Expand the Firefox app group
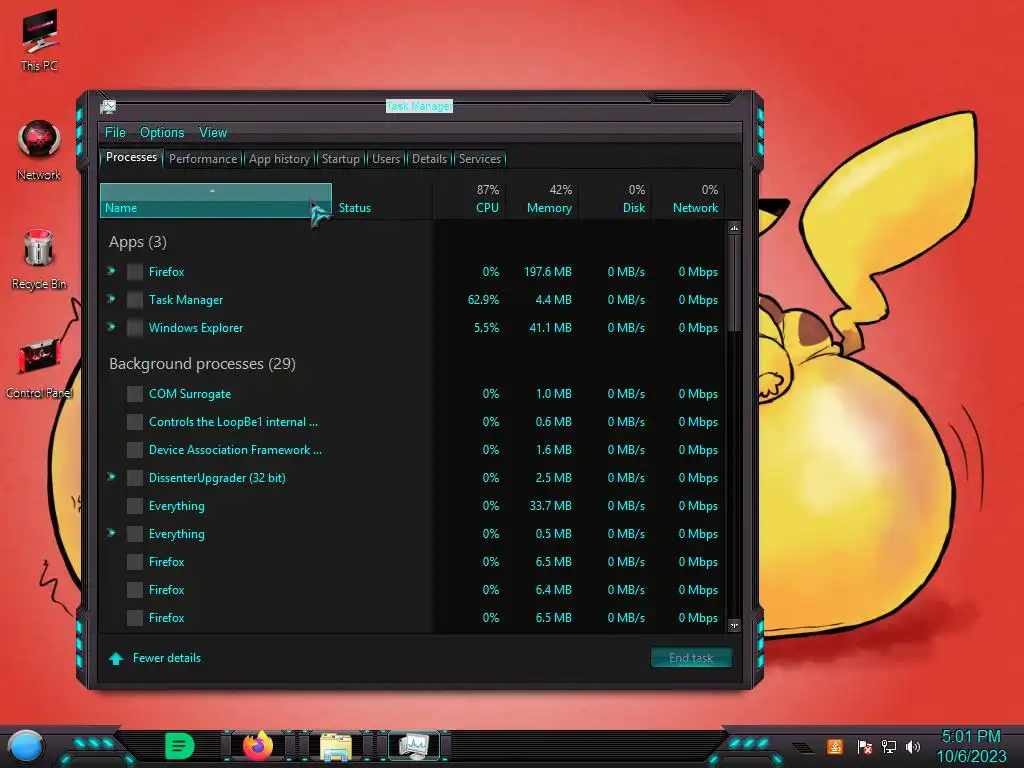This screenshot has height=768, width=1024. pos(111,271)
